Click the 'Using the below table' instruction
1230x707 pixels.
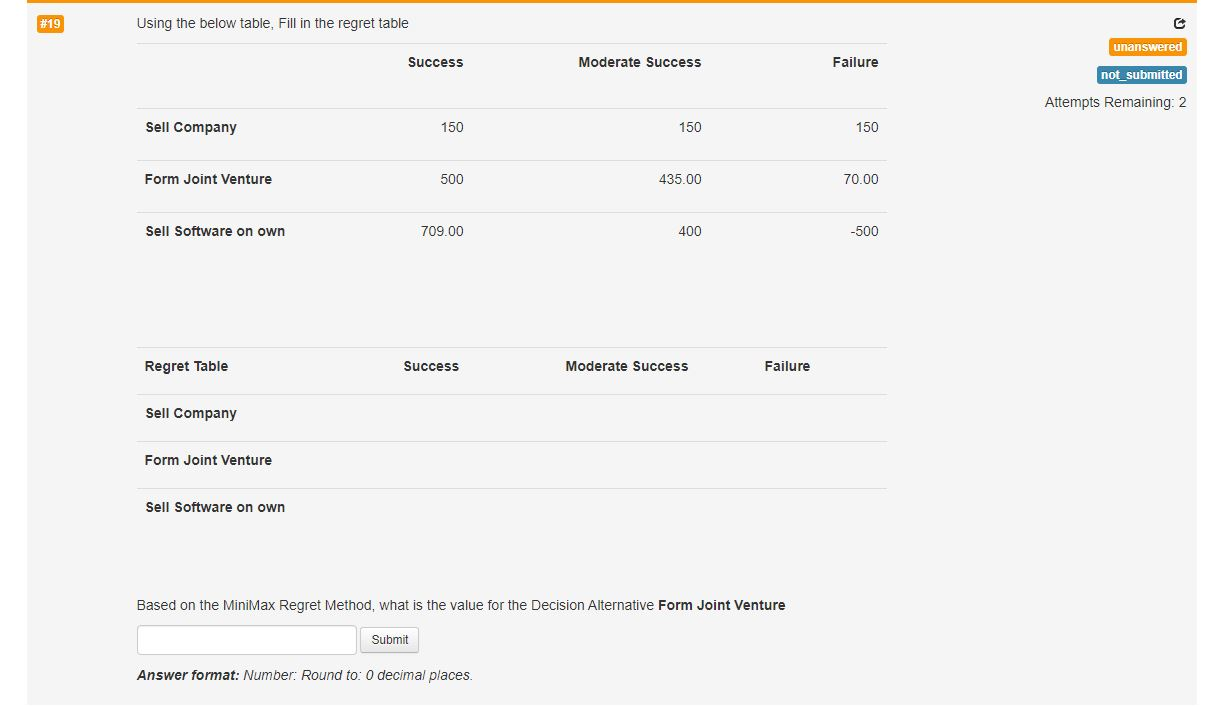pyautogui.click(x=273, y=23)
